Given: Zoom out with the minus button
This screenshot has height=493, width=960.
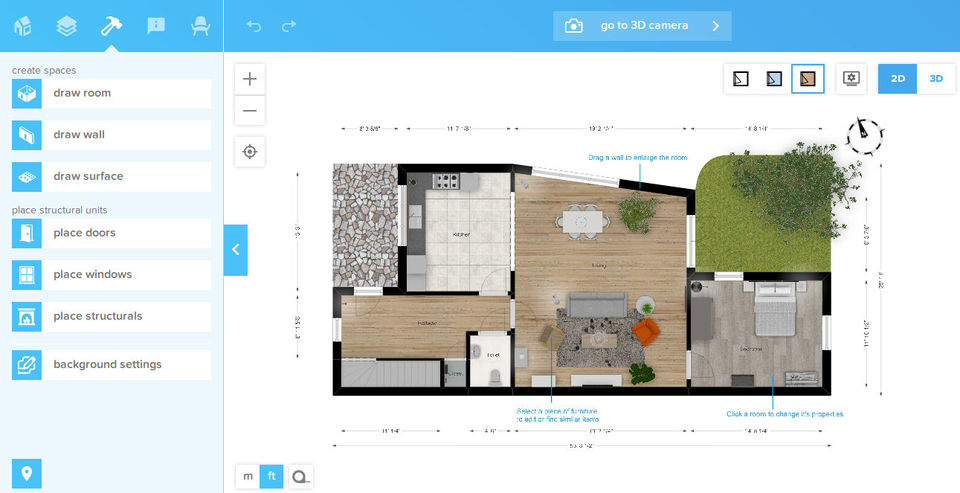Looking at the screenshot, I should (x=250, y=111).
